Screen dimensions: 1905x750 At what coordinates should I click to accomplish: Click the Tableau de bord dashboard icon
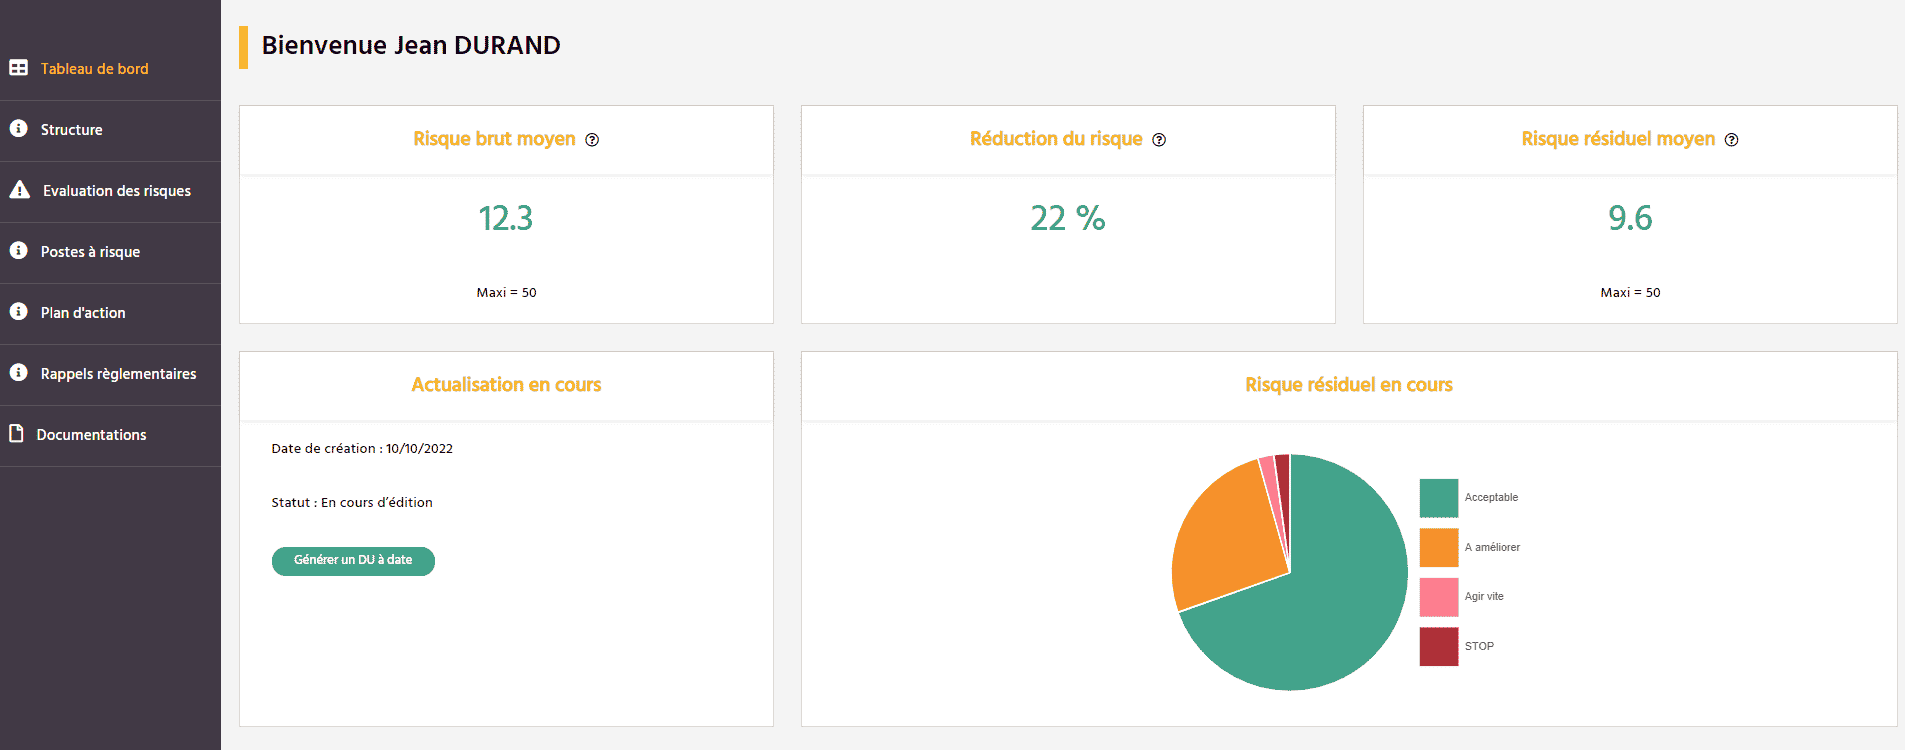click(x=18, y=68)
